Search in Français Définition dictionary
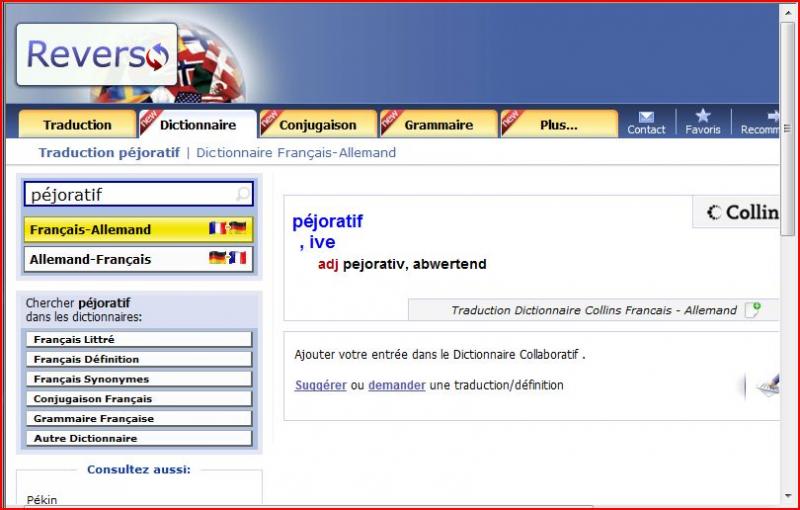The height and width of the screenshot is (510, 800). pos(139,359)
